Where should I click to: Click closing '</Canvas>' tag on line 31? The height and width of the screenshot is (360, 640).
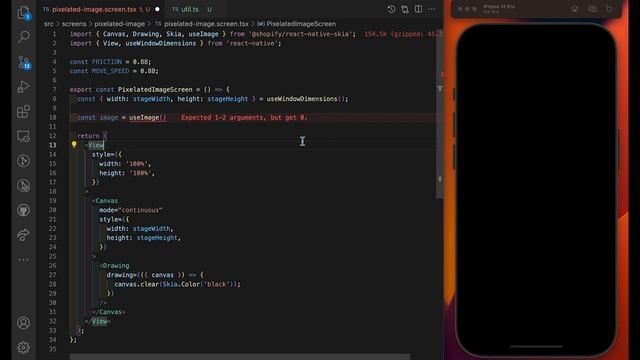pos(108,312)
